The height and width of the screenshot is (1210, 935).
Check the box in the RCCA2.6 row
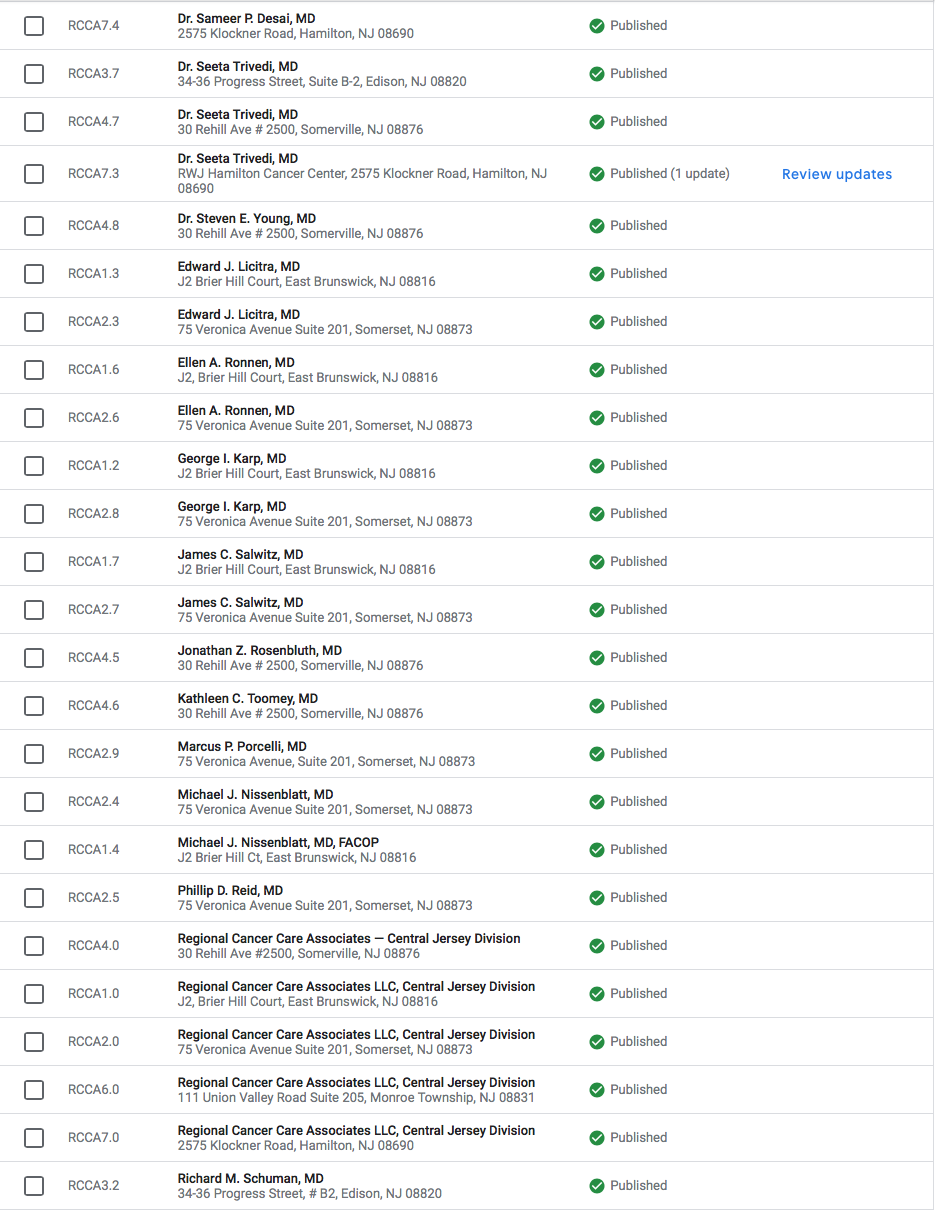(34, 418)
